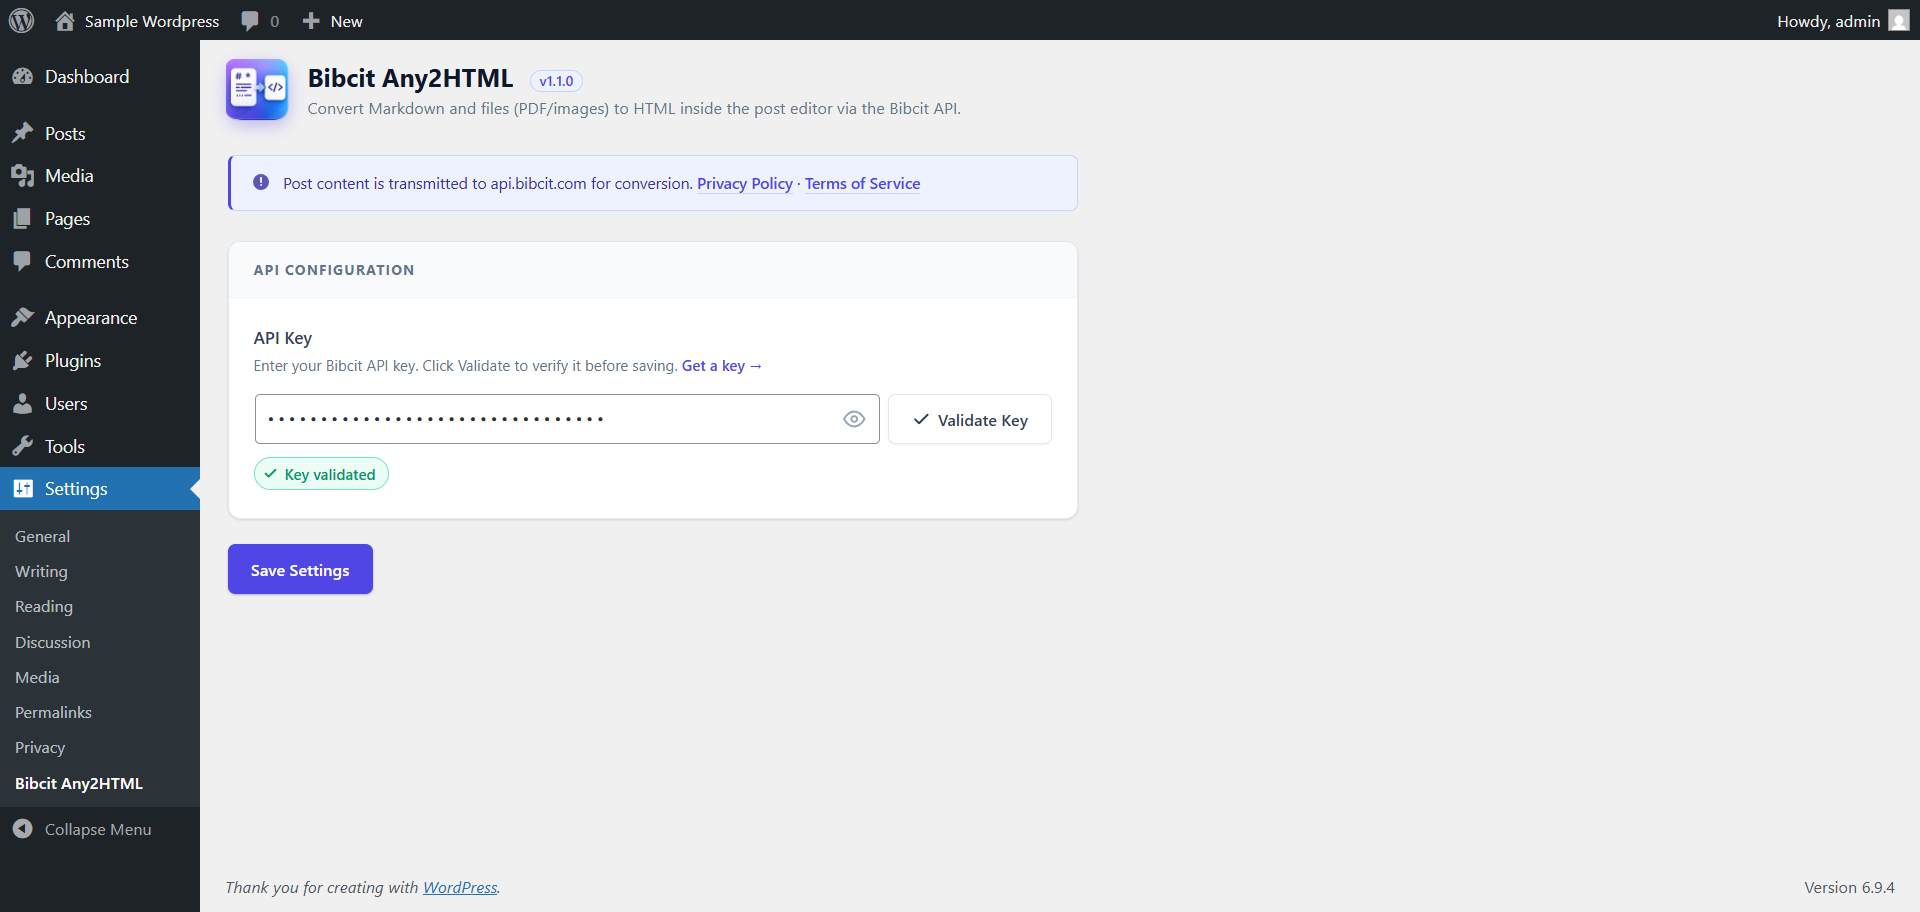Click the Version 6.9.4 text
This screenshot has width=1920, height=912.
pyautogui.click(x=1849, y=888)
